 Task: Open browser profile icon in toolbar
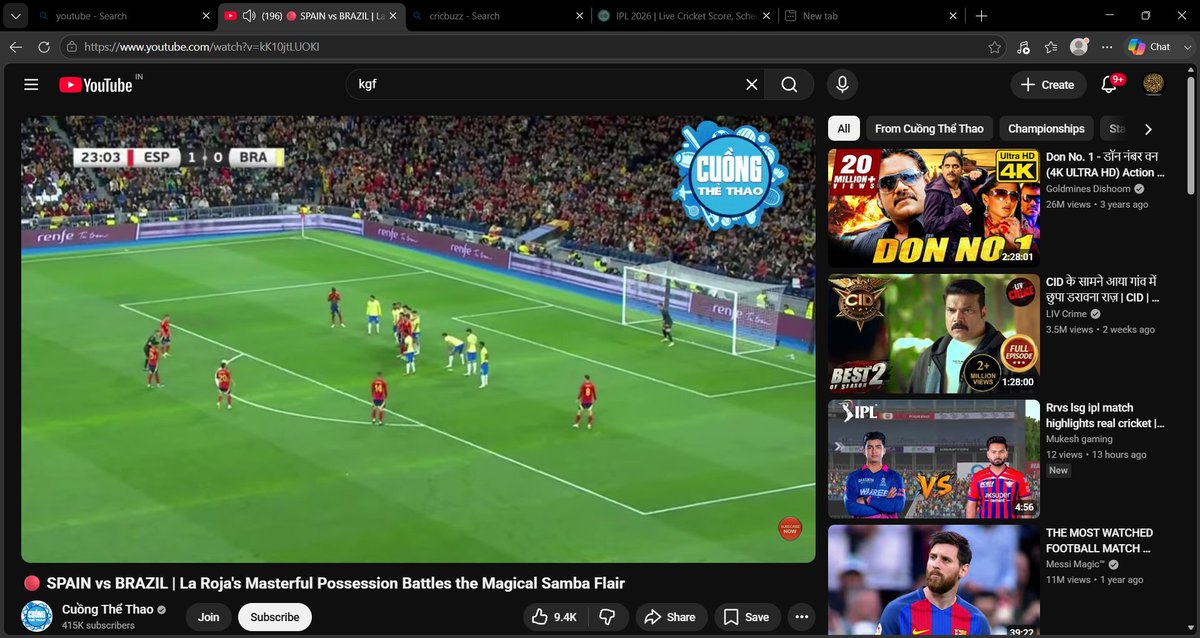click(1079, 47)
